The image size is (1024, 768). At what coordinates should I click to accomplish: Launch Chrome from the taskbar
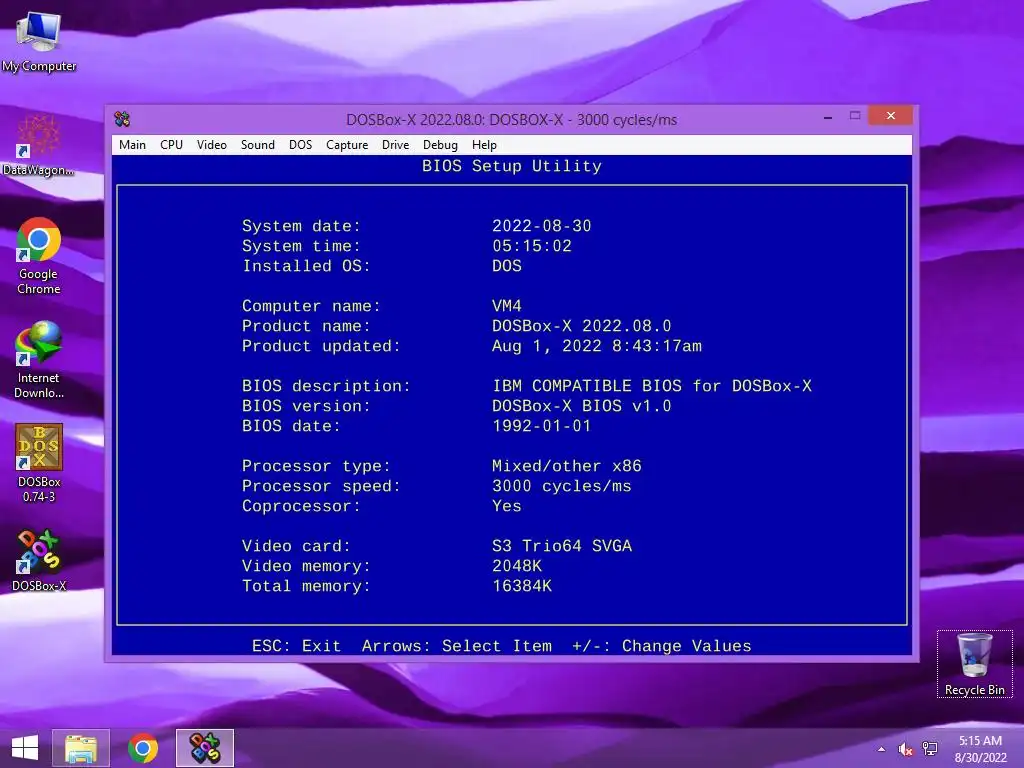pos(143,748)
